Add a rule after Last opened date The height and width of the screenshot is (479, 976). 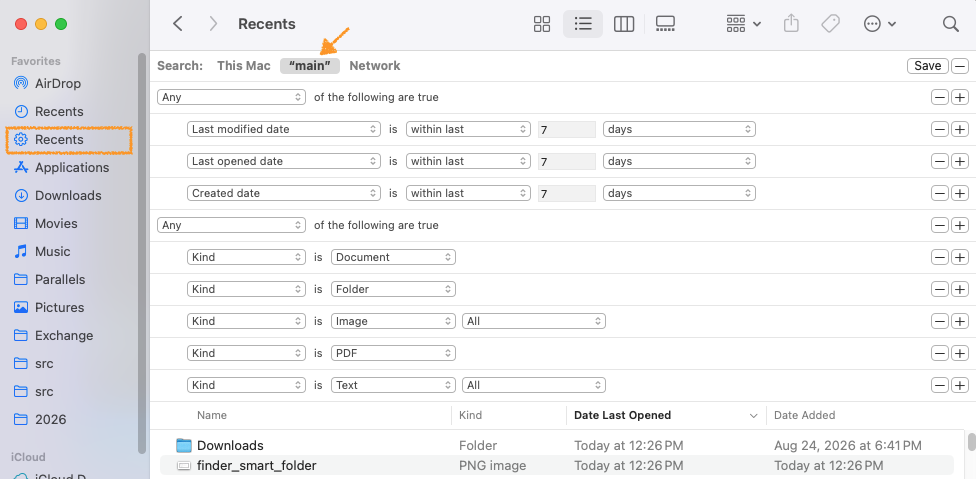click(x=960, y=161)
